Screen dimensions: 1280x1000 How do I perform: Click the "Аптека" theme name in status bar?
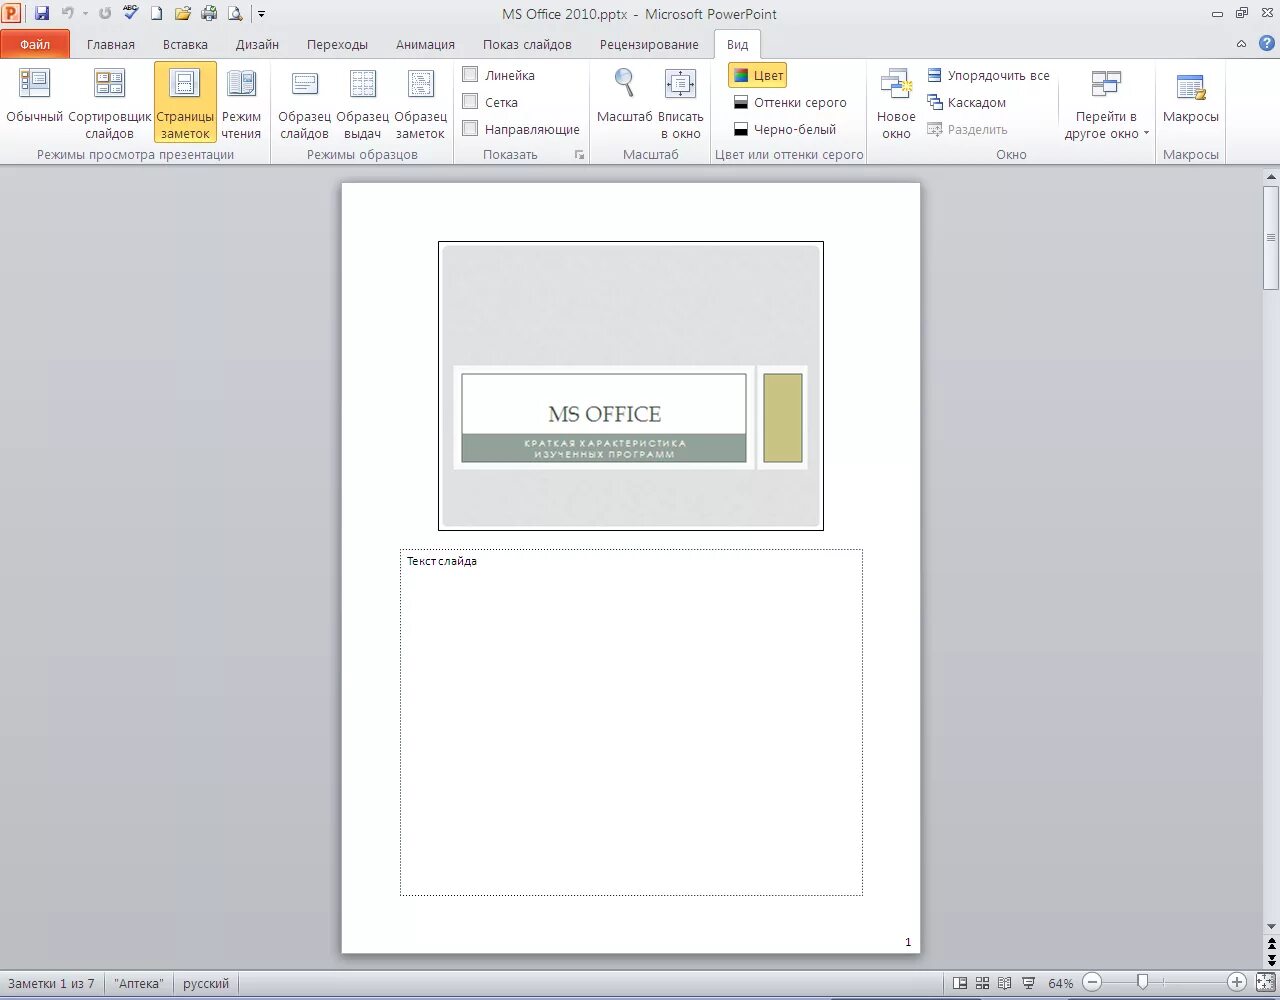139,984
